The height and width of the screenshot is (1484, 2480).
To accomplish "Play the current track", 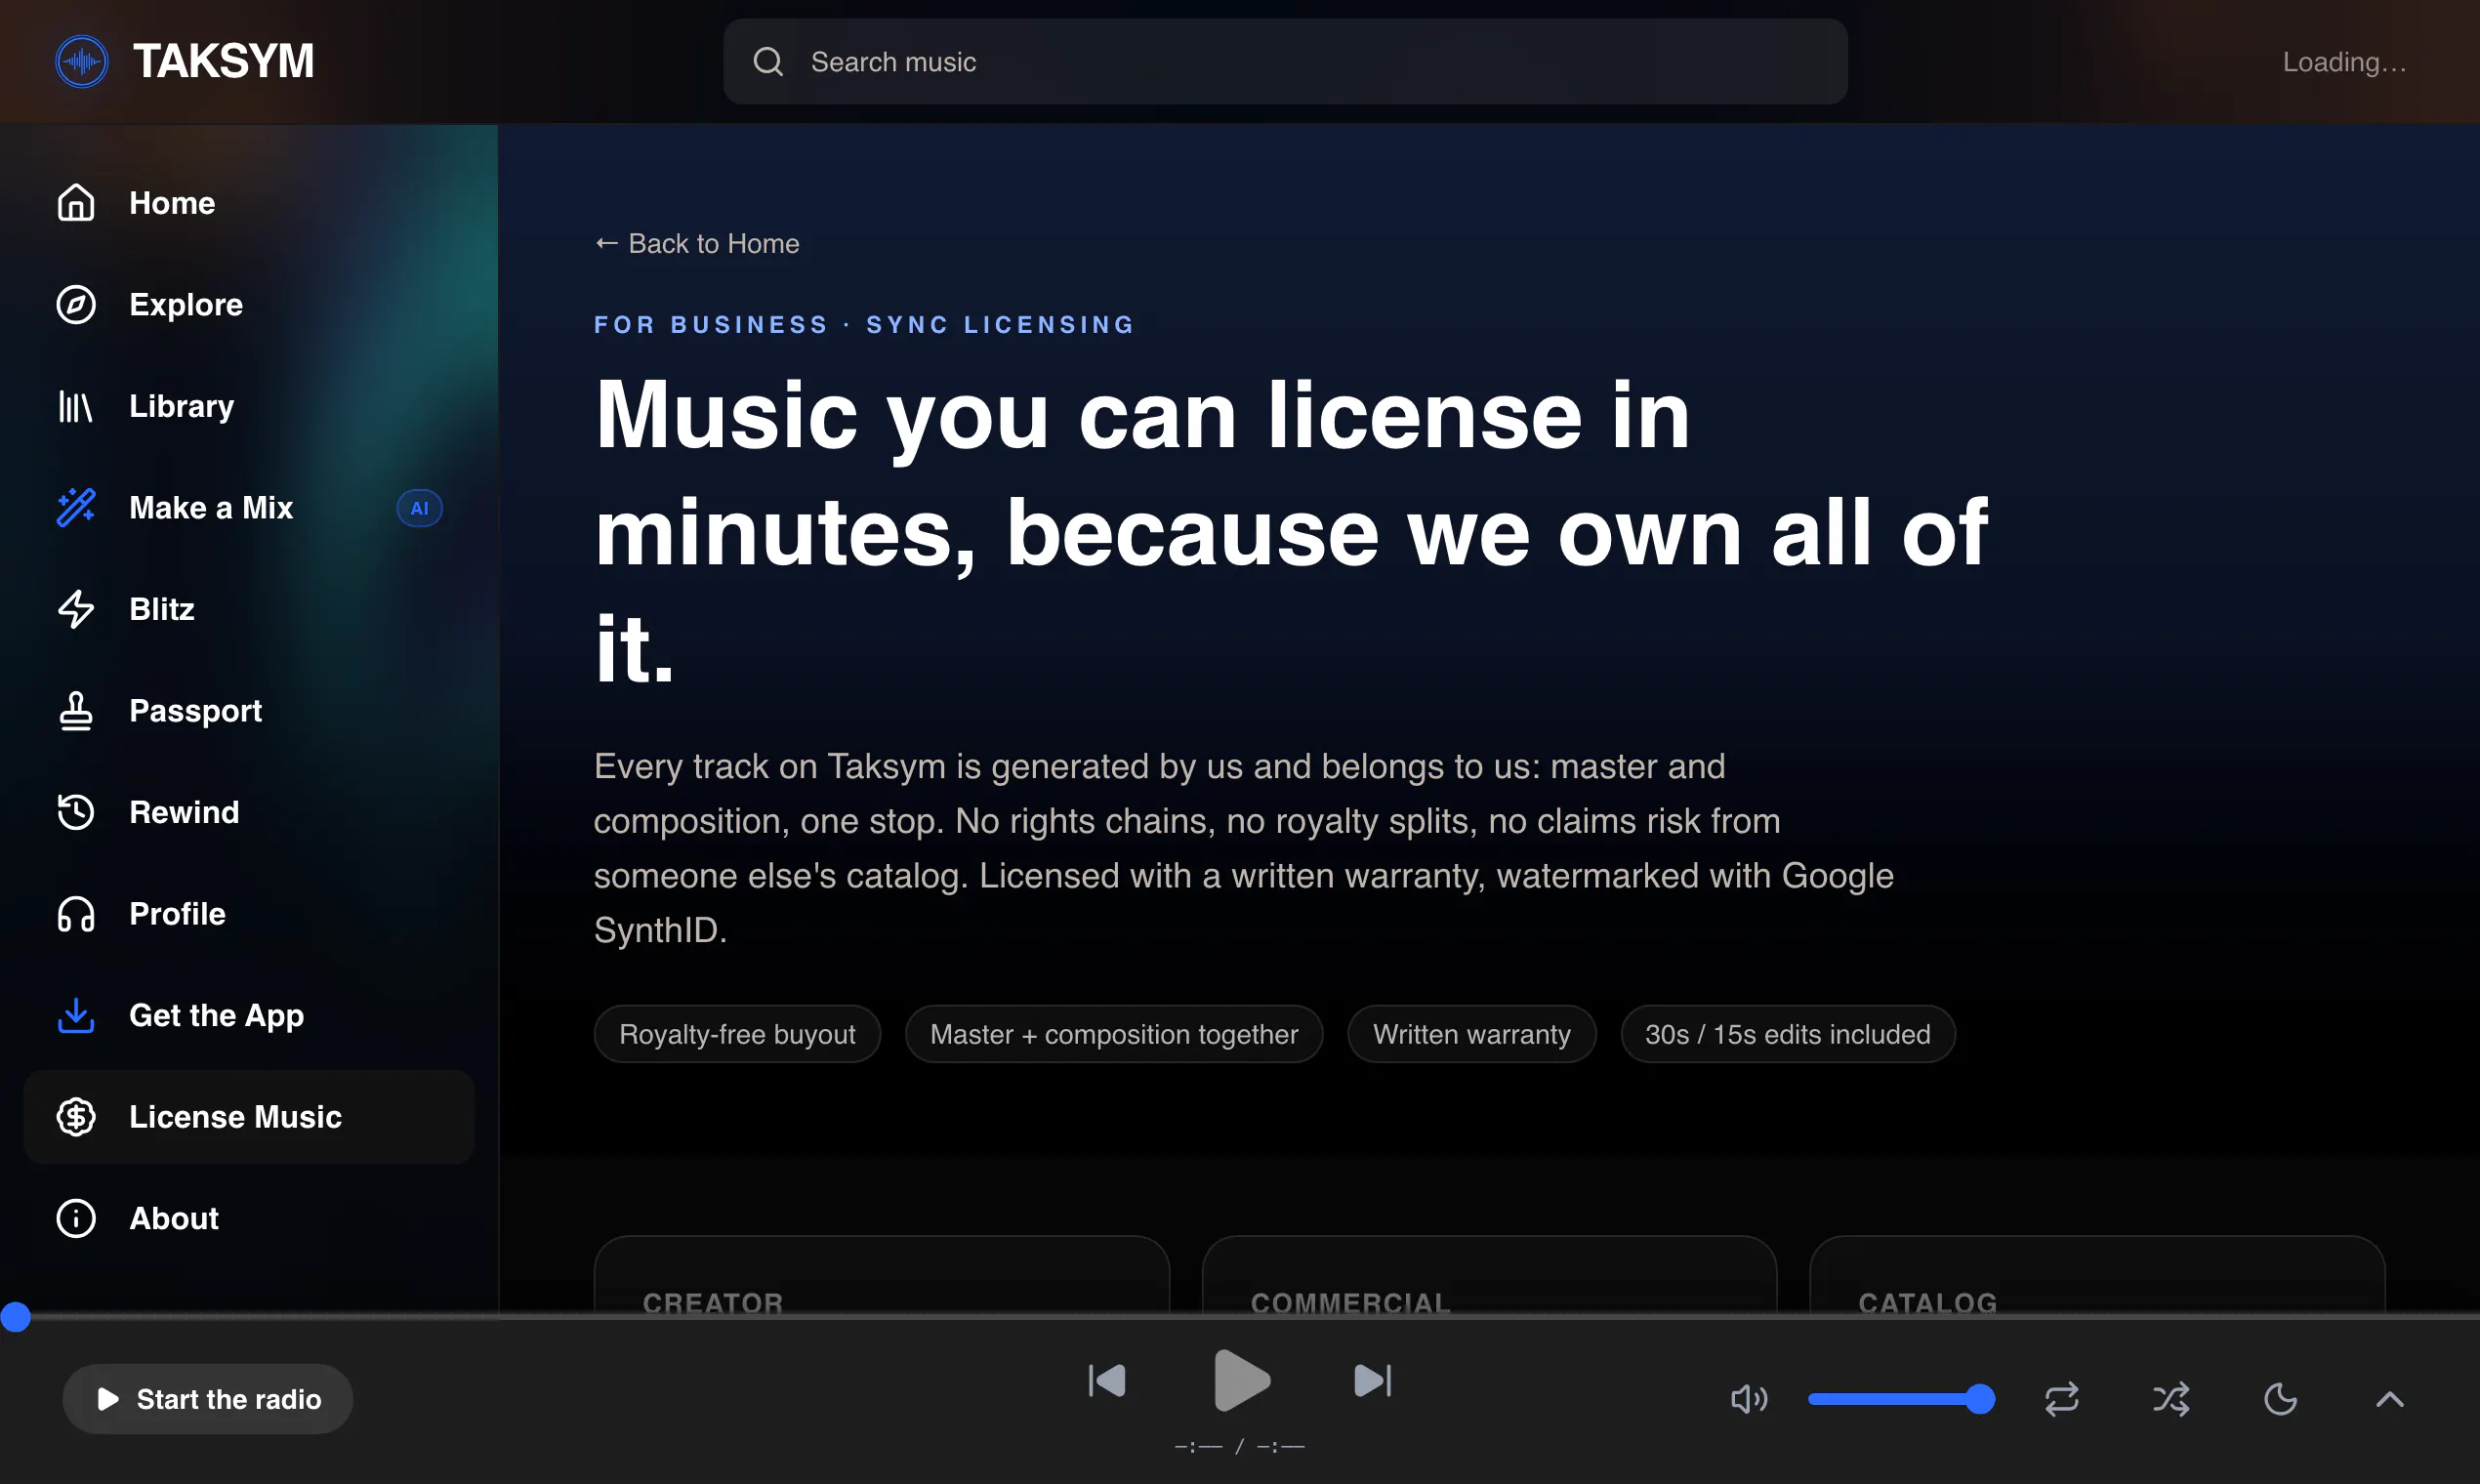I will [x=1241, y=1382].
